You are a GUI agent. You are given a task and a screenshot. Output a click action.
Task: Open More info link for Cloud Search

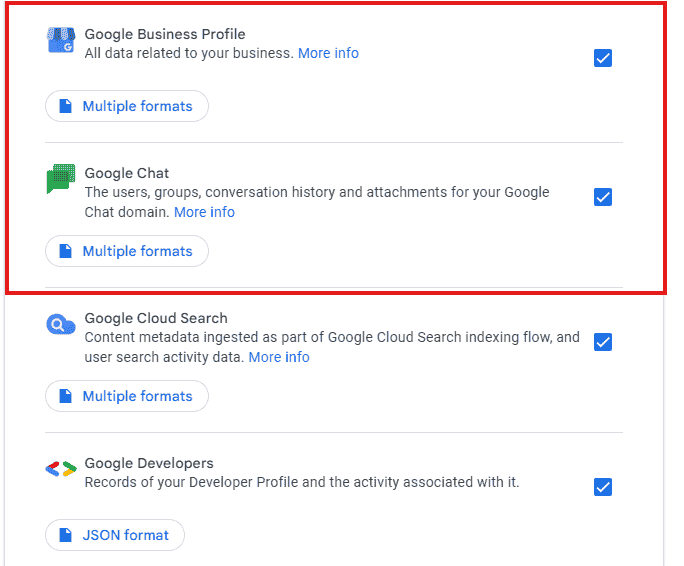click(279, 357)
